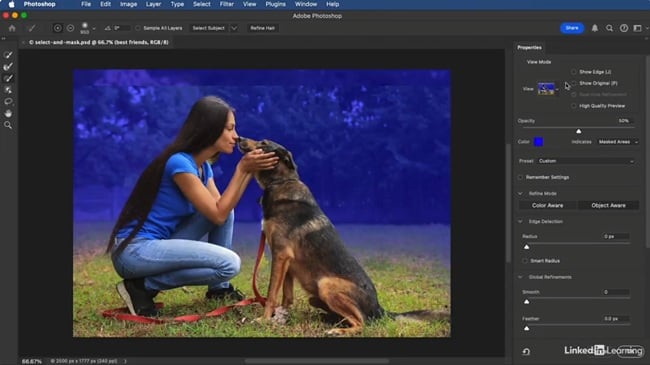Image resolution: width=650 pixels, height=365 pixels.
Task: Open the Window menu
Action: pos(306,4)
